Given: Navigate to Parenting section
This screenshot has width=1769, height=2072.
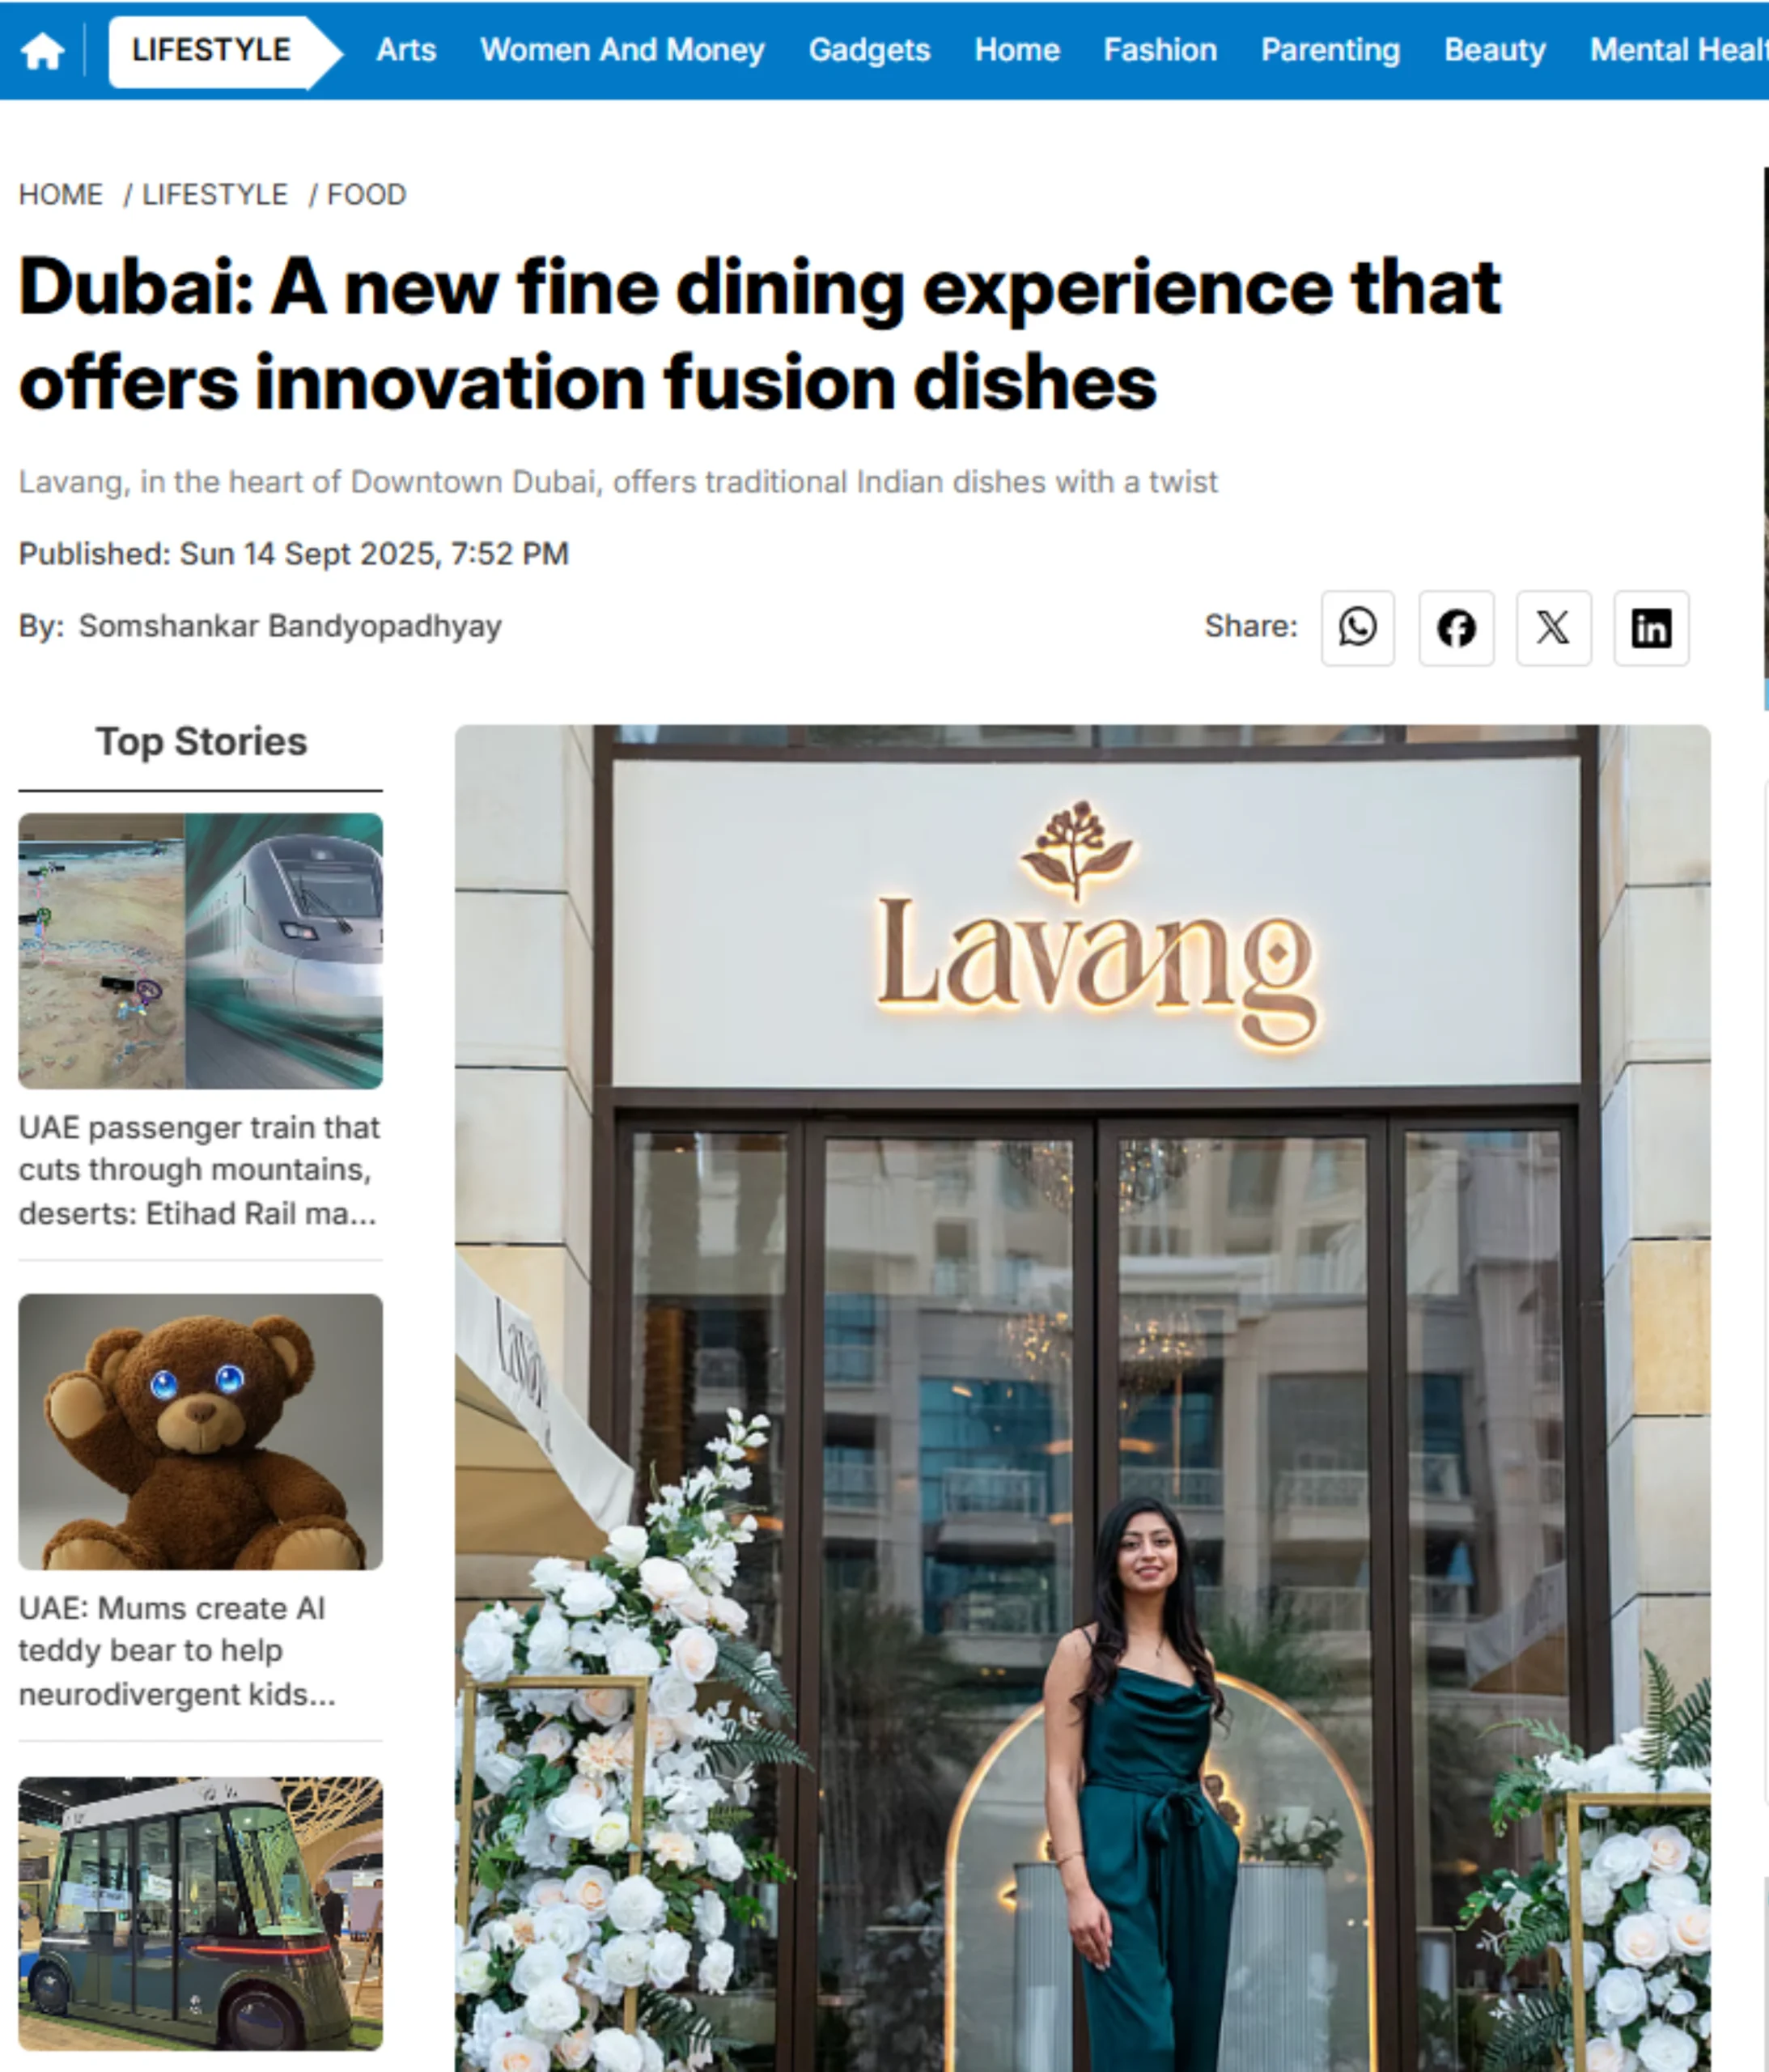Looking at the screenshot, I should click(1330, 50).
